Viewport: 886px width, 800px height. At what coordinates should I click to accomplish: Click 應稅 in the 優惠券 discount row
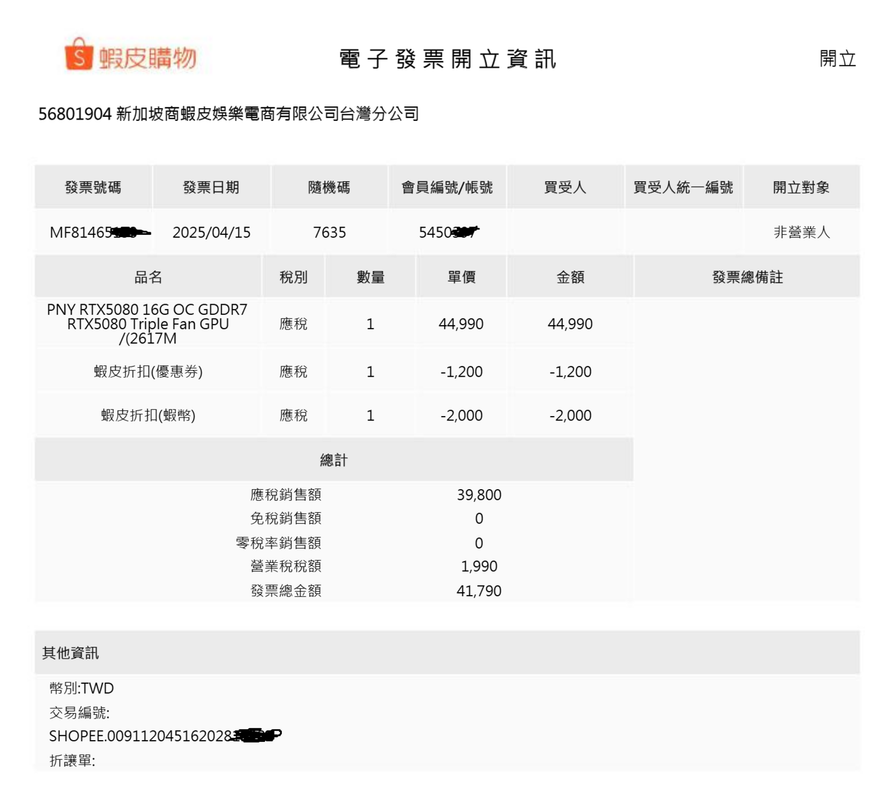[x=294, y=372]
